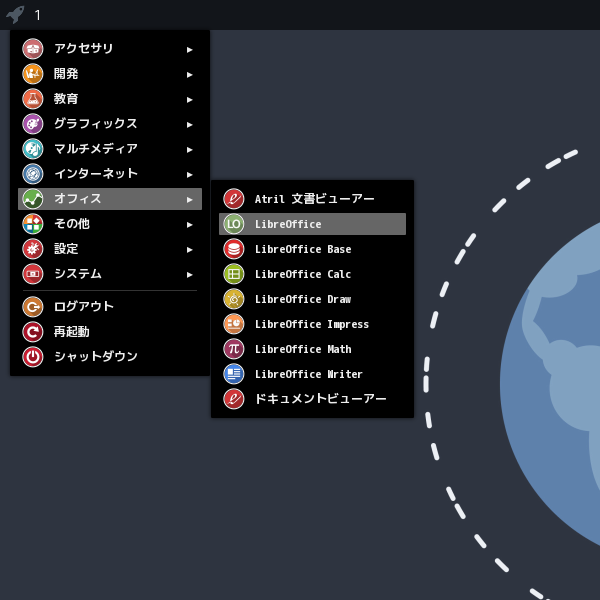The height and width of the screenshot is (600, 600).
Task: Launch the highlighted LibreOffice entry
Action: click(312, 224)
